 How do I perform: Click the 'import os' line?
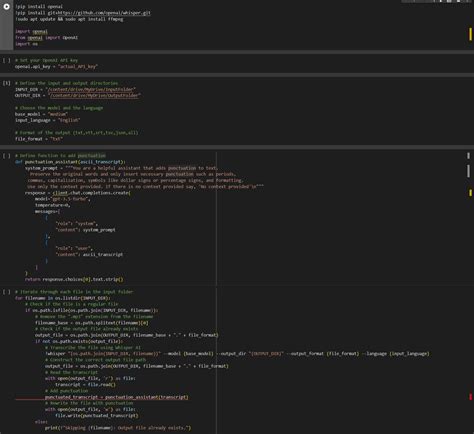[x=26, y=44]
